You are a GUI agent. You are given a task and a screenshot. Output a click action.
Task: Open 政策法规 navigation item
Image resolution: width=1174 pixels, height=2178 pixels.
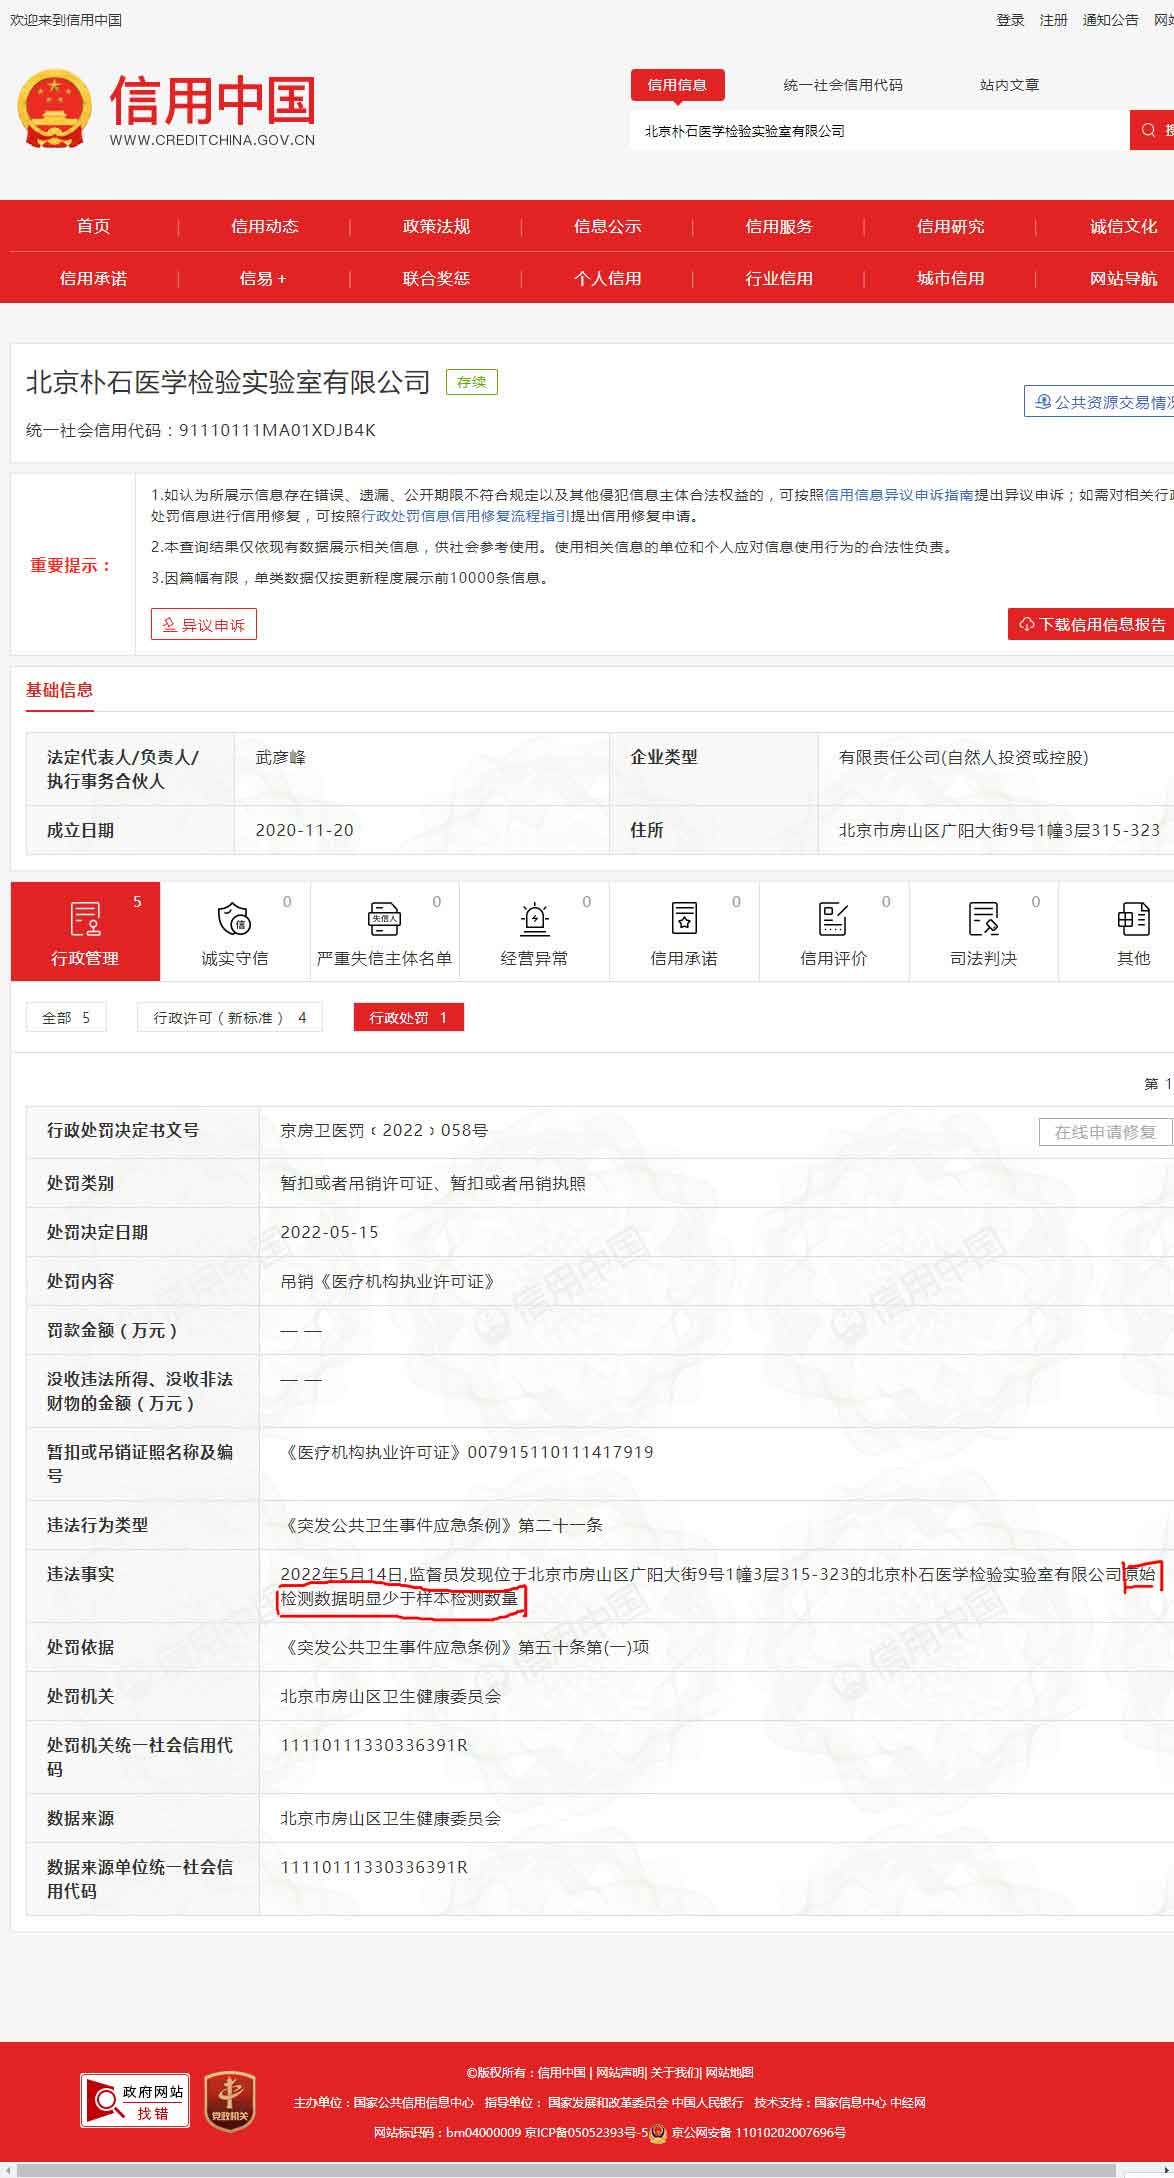click(x=436, y=226)
